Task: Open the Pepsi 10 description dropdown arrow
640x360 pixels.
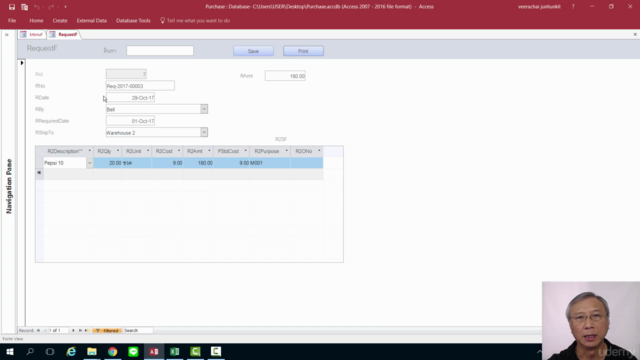Action: [89, 163]
